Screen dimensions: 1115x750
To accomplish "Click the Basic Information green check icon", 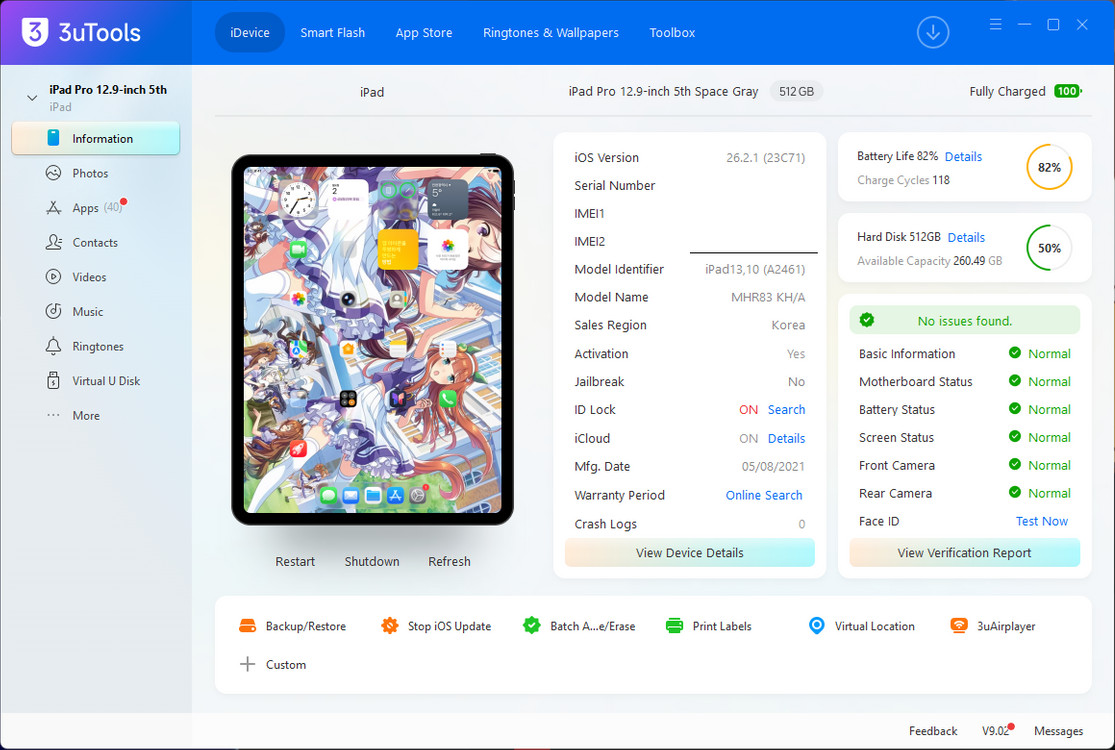I will tap(1015, 353).
